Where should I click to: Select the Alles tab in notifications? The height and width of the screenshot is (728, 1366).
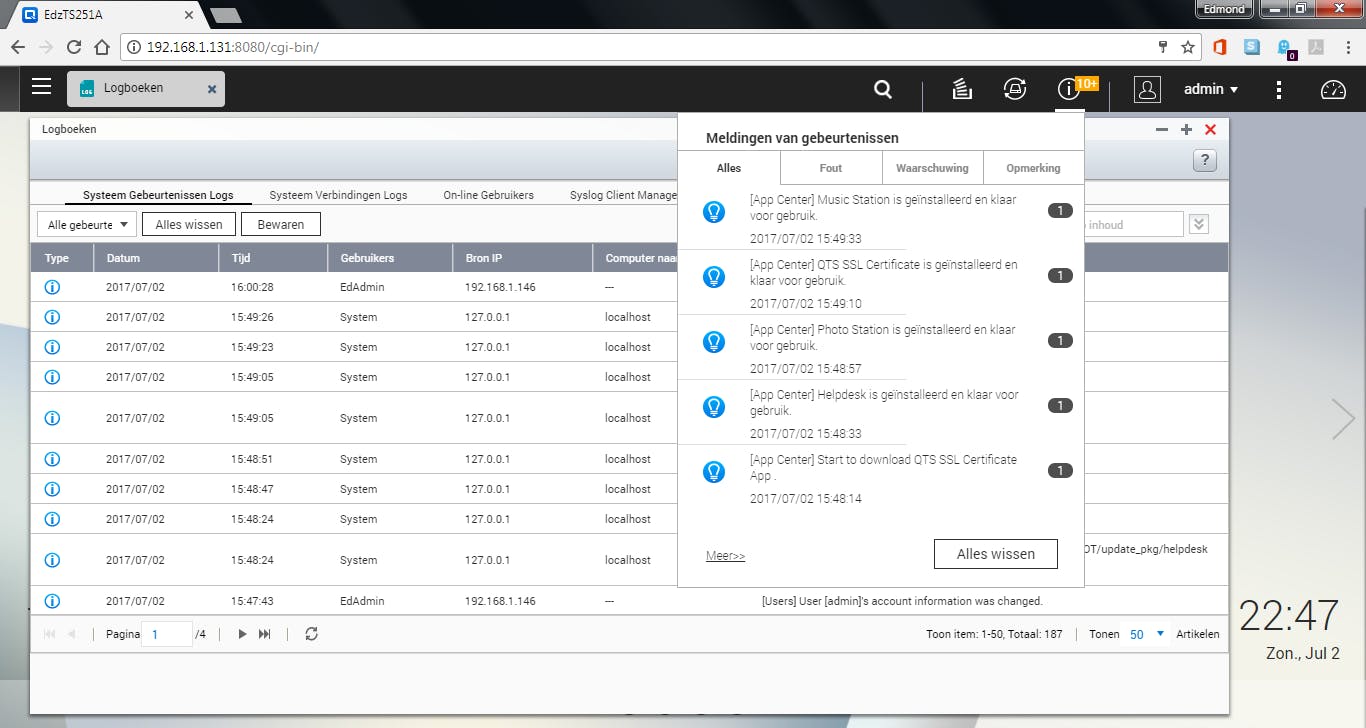(729, 168)
